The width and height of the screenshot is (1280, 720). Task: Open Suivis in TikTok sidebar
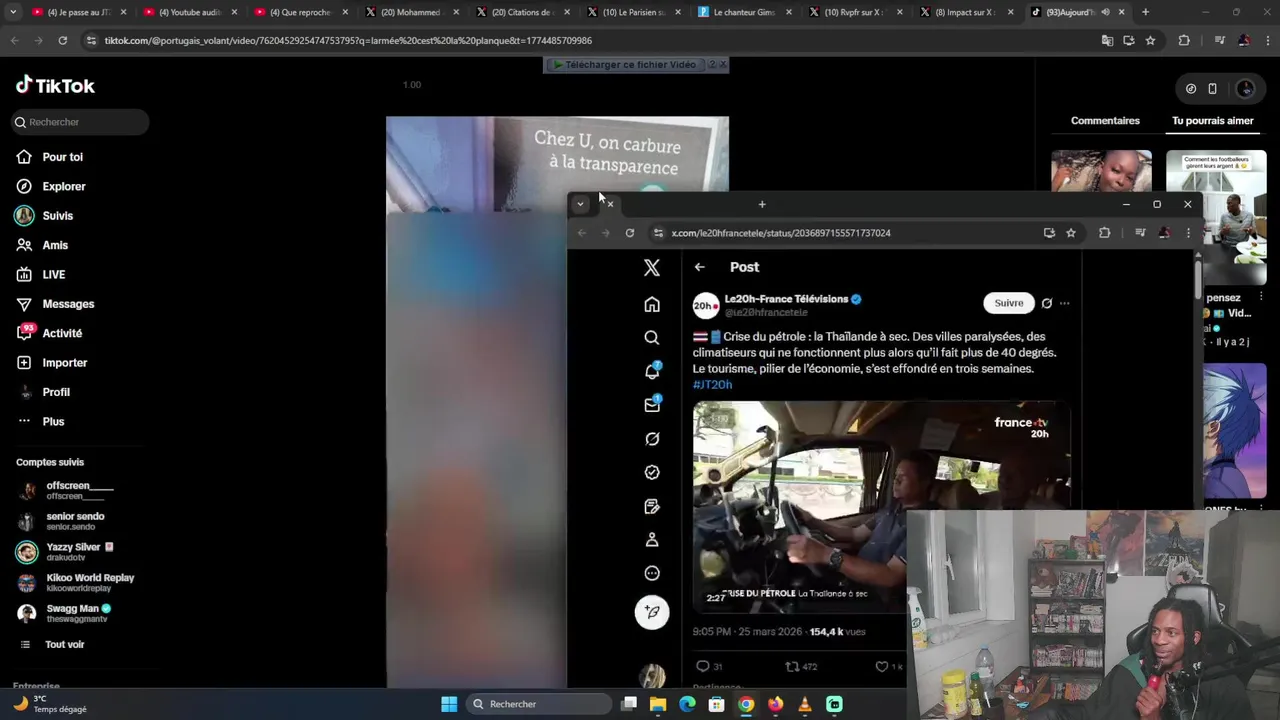click(x=58, y=216)
